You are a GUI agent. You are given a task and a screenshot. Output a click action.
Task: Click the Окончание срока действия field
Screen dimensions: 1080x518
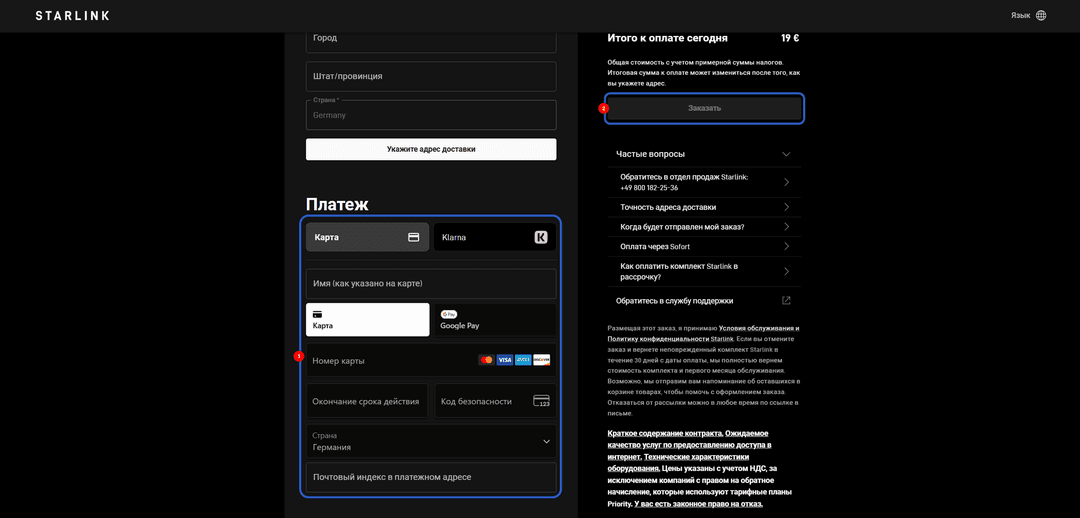367,401
